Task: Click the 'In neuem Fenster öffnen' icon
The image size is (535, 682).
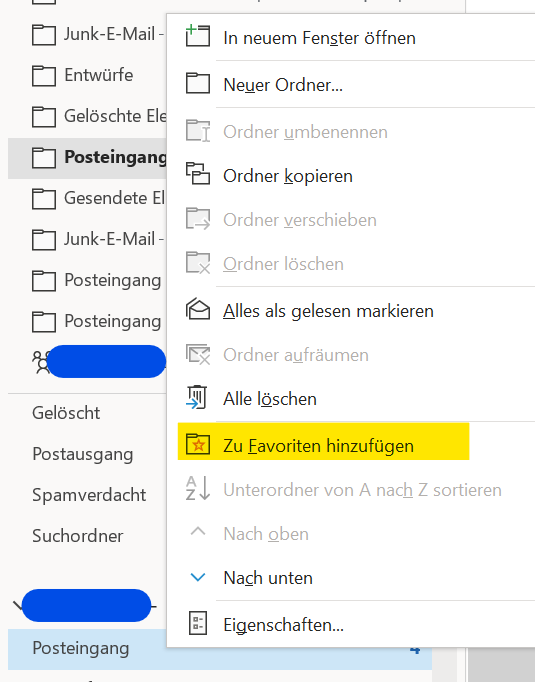Action: [x=198, y=37]
